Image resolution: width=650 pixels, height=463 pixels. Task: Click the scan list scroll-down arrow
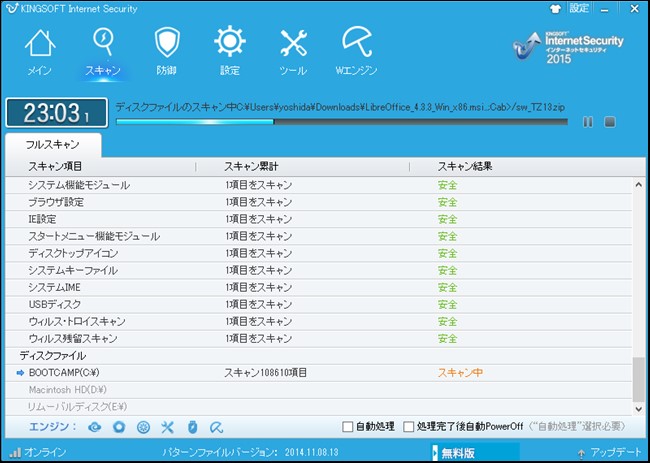point(639,409)
